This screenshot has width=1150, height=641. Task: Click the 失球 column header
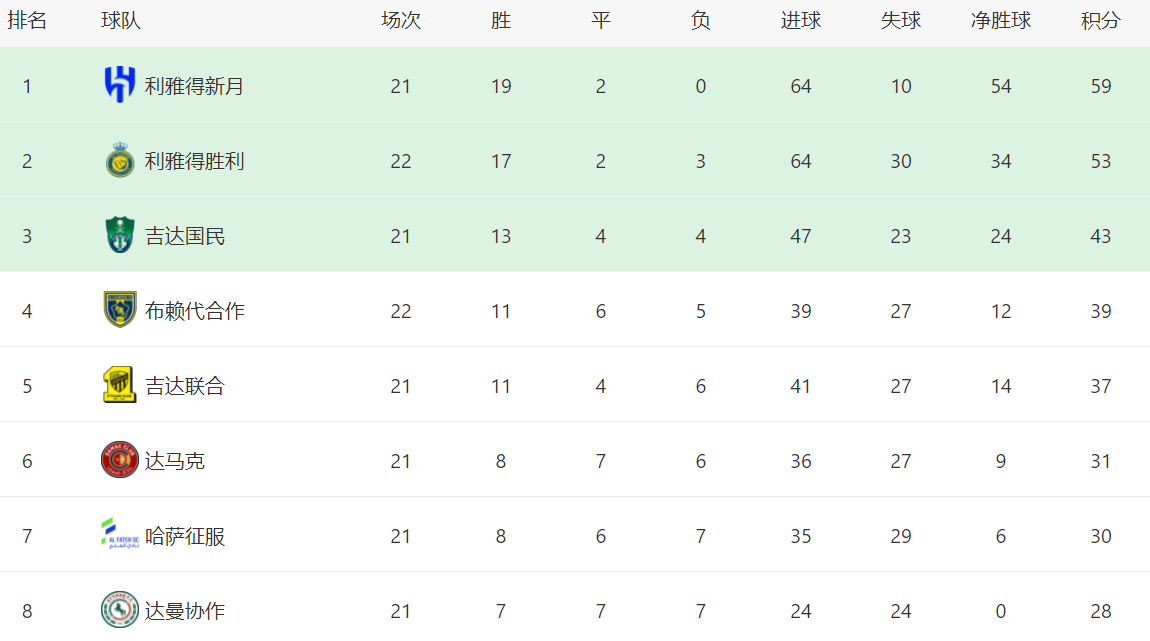[901, 21]
